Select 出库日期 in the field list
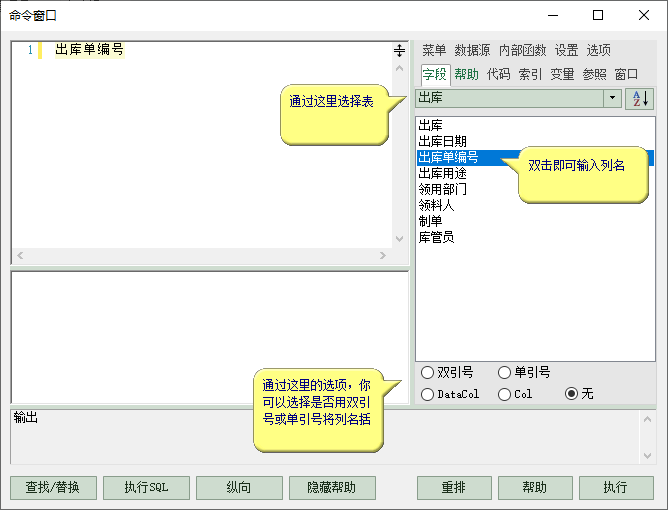The height and width of the screenshot is (510, 668). 442,141
